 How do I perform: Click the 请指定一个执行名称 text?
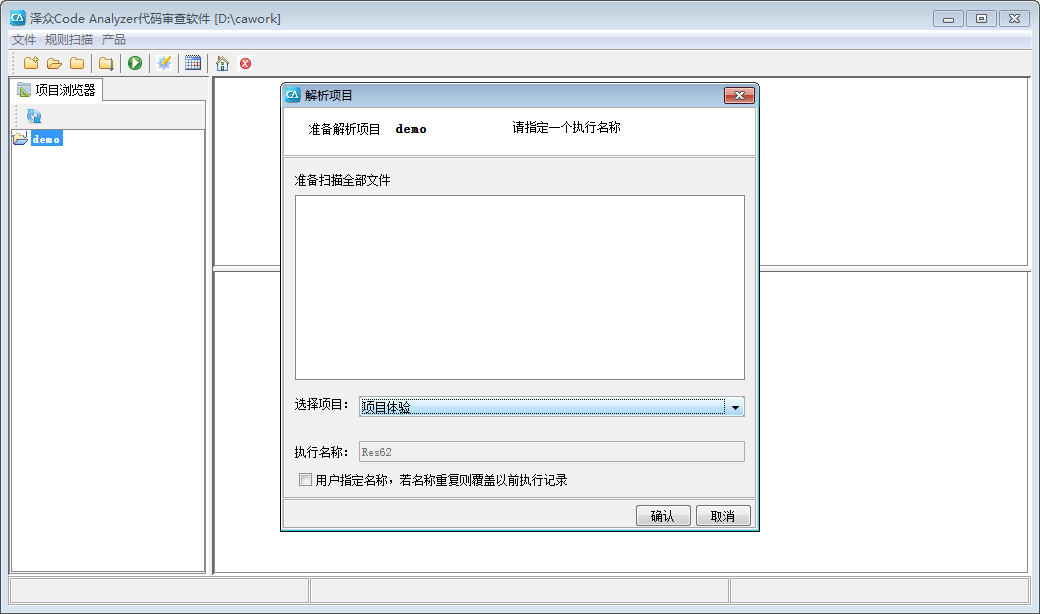566,127
